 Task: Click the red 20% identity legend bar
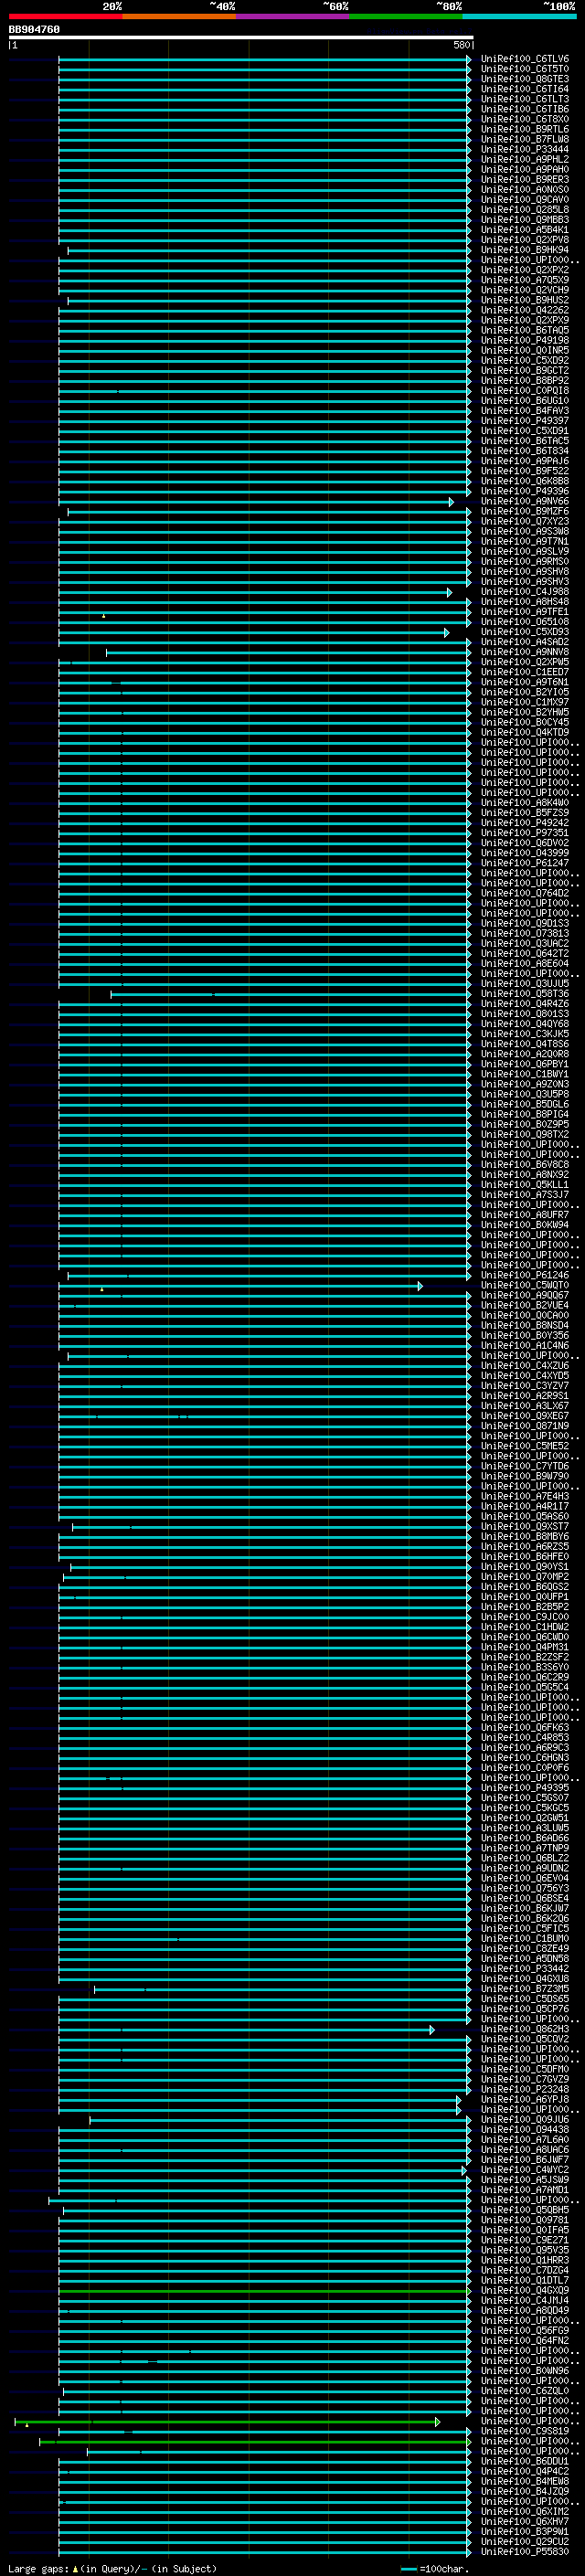coord(65,17)
